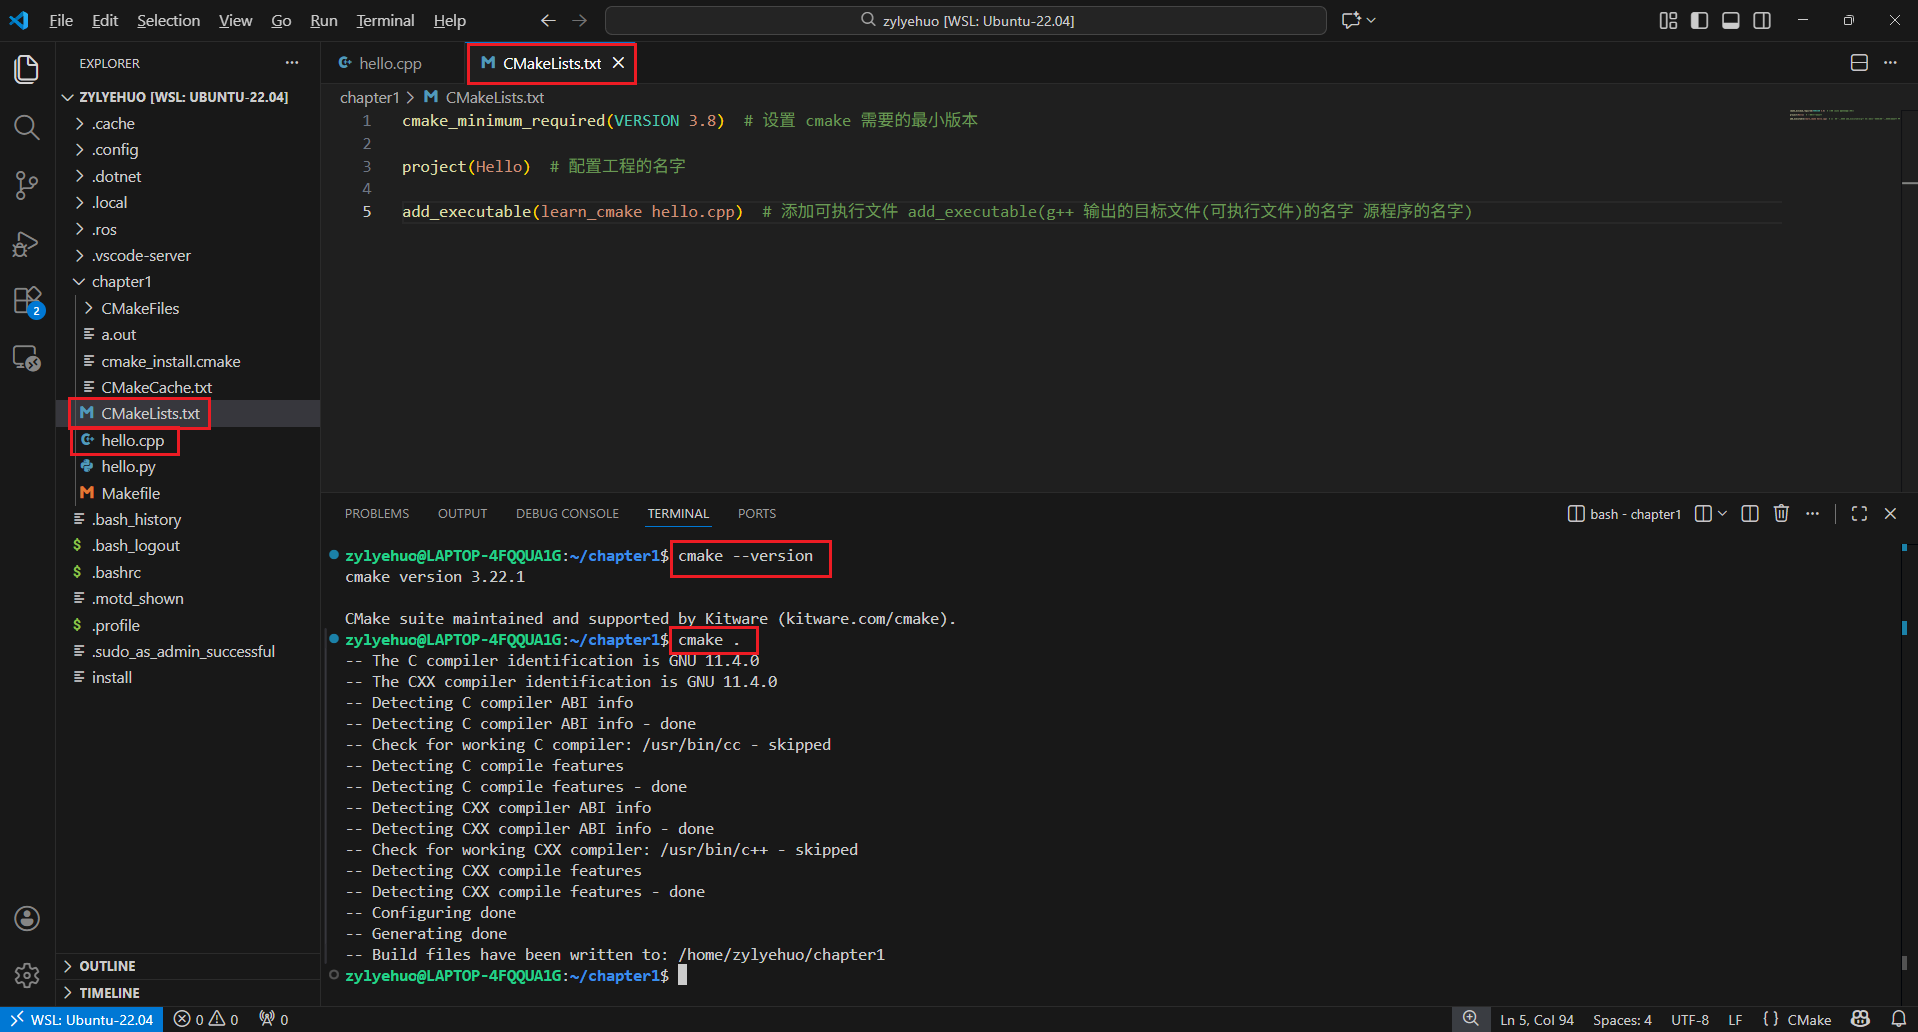Open Copilot chat icon in title bar
Image resolution: width=1918 pixels, height=1032 pixels.
click(x=1352, y=20)
